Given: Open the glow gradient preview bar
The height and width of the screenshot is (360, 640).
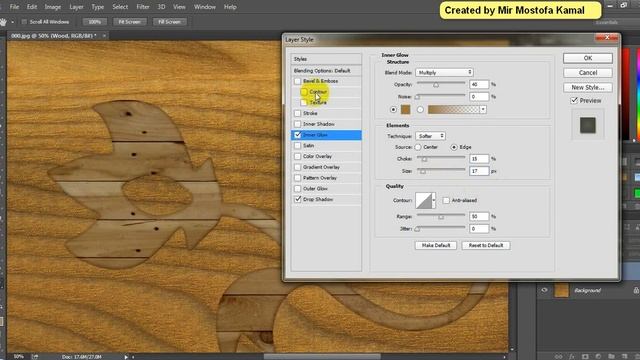Looking at the screenshot, I should 453,109.
